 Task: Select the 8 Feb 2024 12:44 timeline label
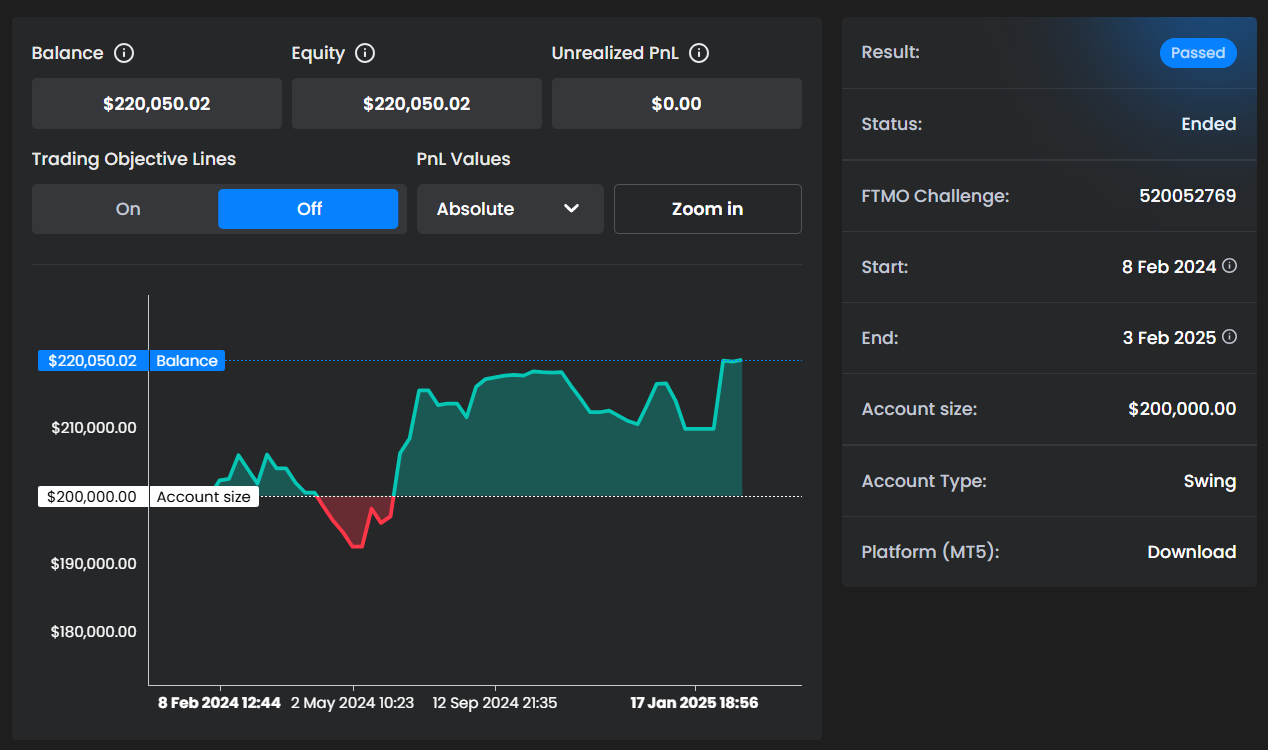(x=219, y=703)
